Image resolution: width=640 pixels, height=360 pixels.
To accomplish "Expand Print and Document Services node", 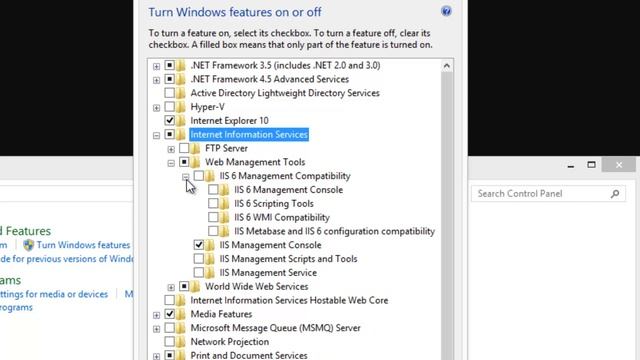I will pyautogui.click(x=156, y=356).
